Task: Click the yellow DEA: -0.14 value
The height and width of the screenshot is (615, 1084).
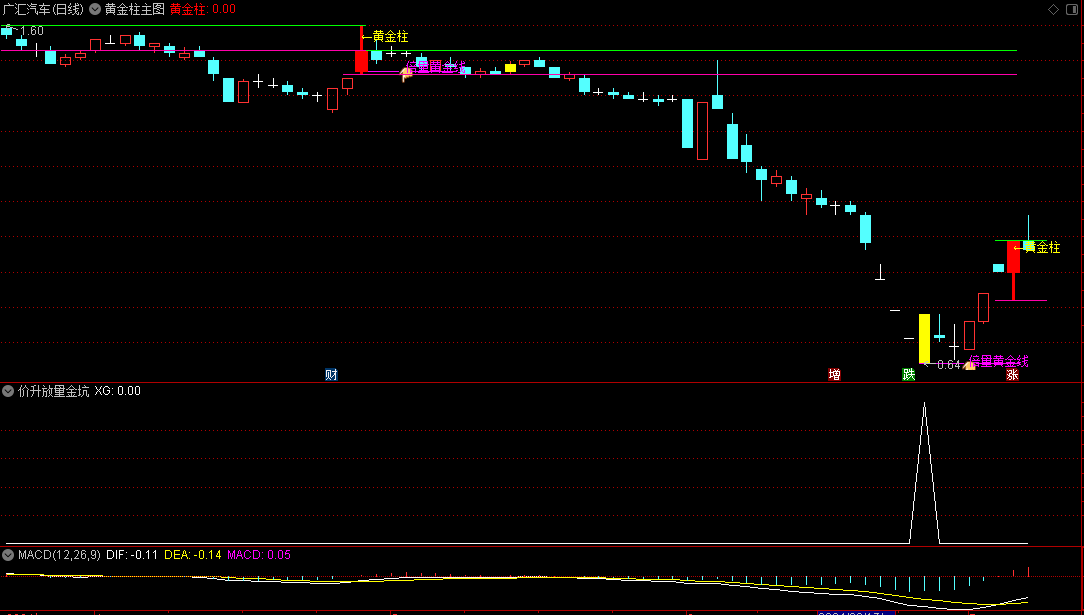Action: 193,555
